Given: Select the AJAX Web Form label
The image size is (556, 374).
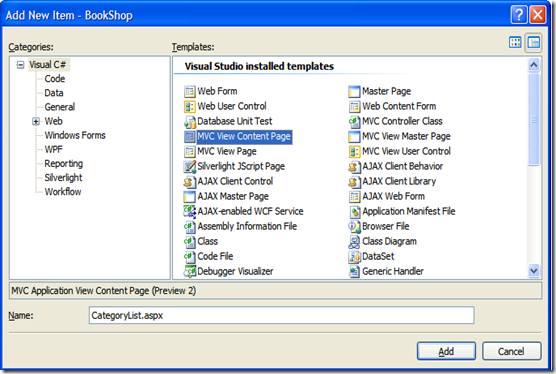Looking at the screenshot, I should tap(393, 196).
